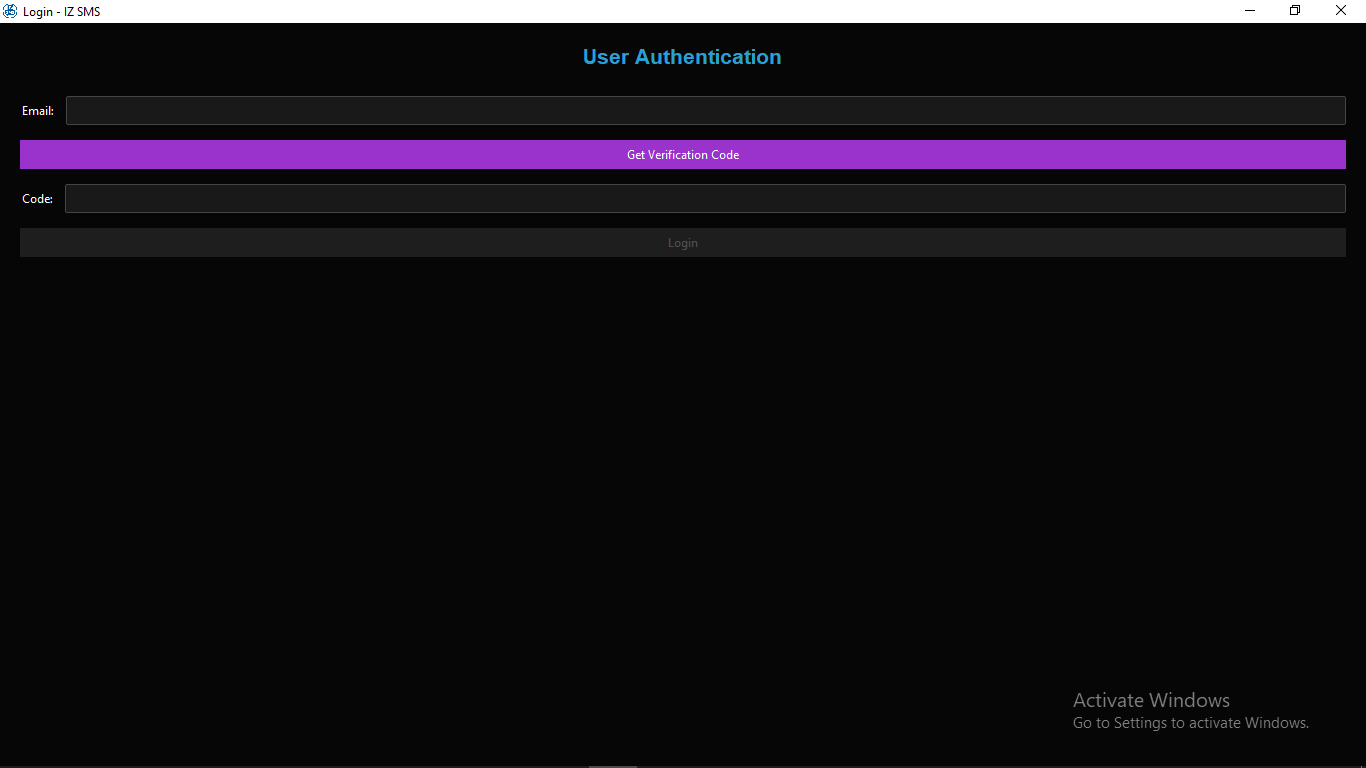The height and width of the screenshot is (768, 1366).
Task: Select the User Authentication heading
Action: 682,57
